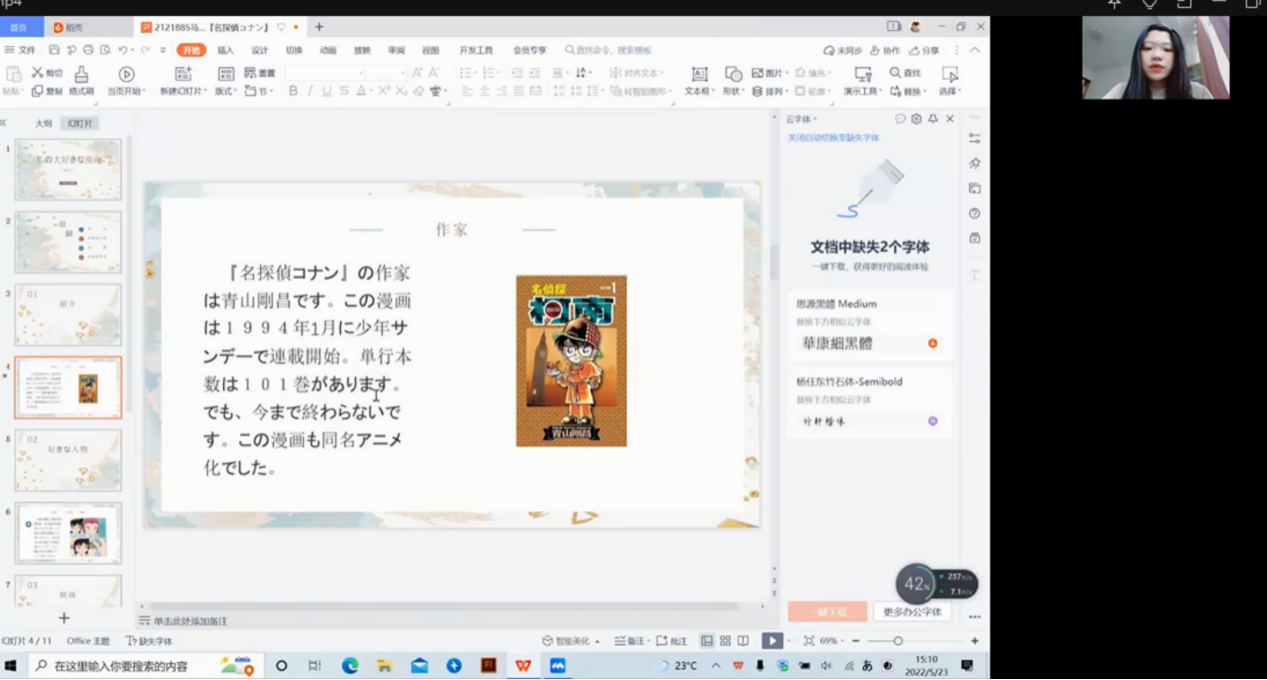Click the New Slide (新建幻灯片) icon
The image size is (1267, 680).
[x=183, y=74]
